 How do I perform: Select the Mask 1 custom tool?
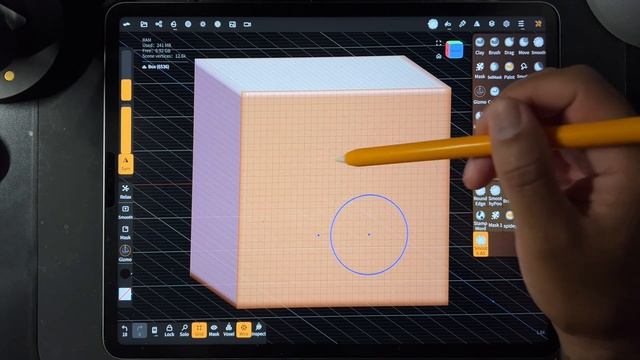(495, 219)
